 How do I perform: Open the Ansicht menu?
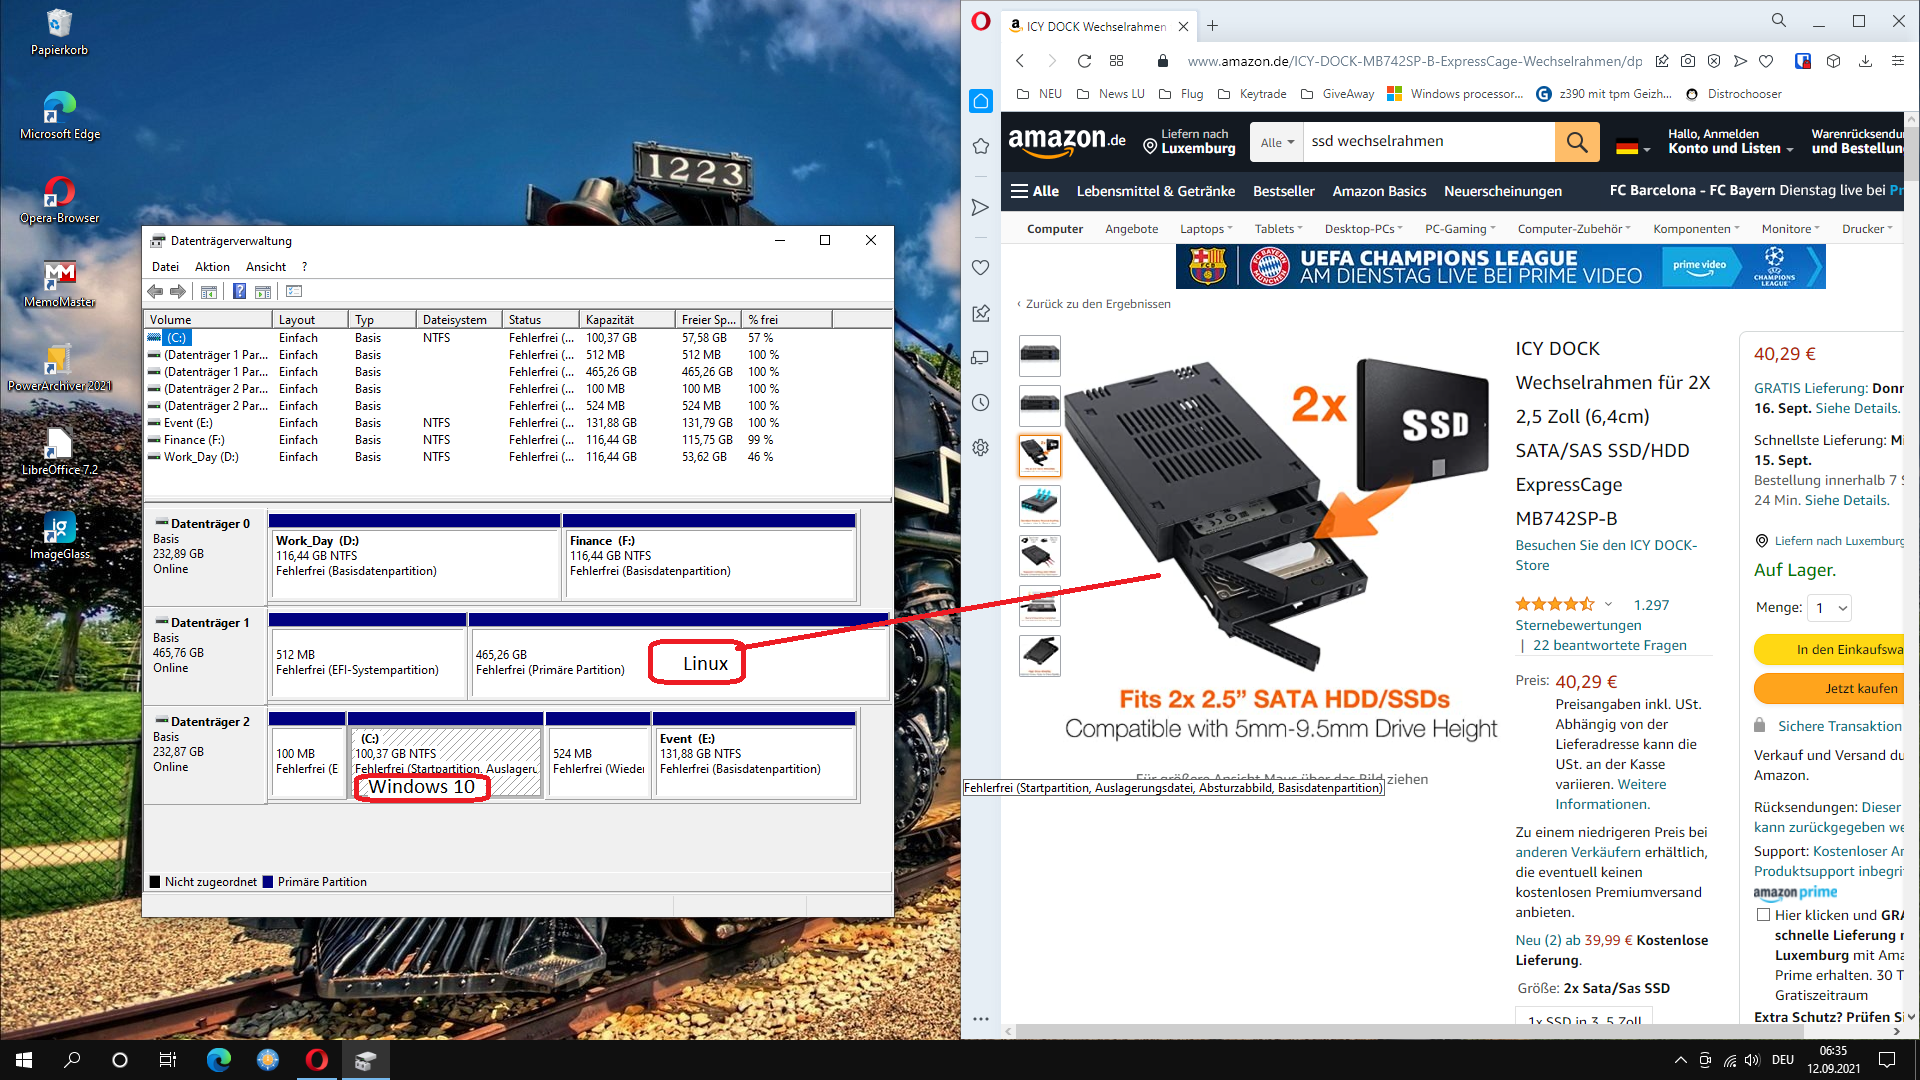[265, 267]
